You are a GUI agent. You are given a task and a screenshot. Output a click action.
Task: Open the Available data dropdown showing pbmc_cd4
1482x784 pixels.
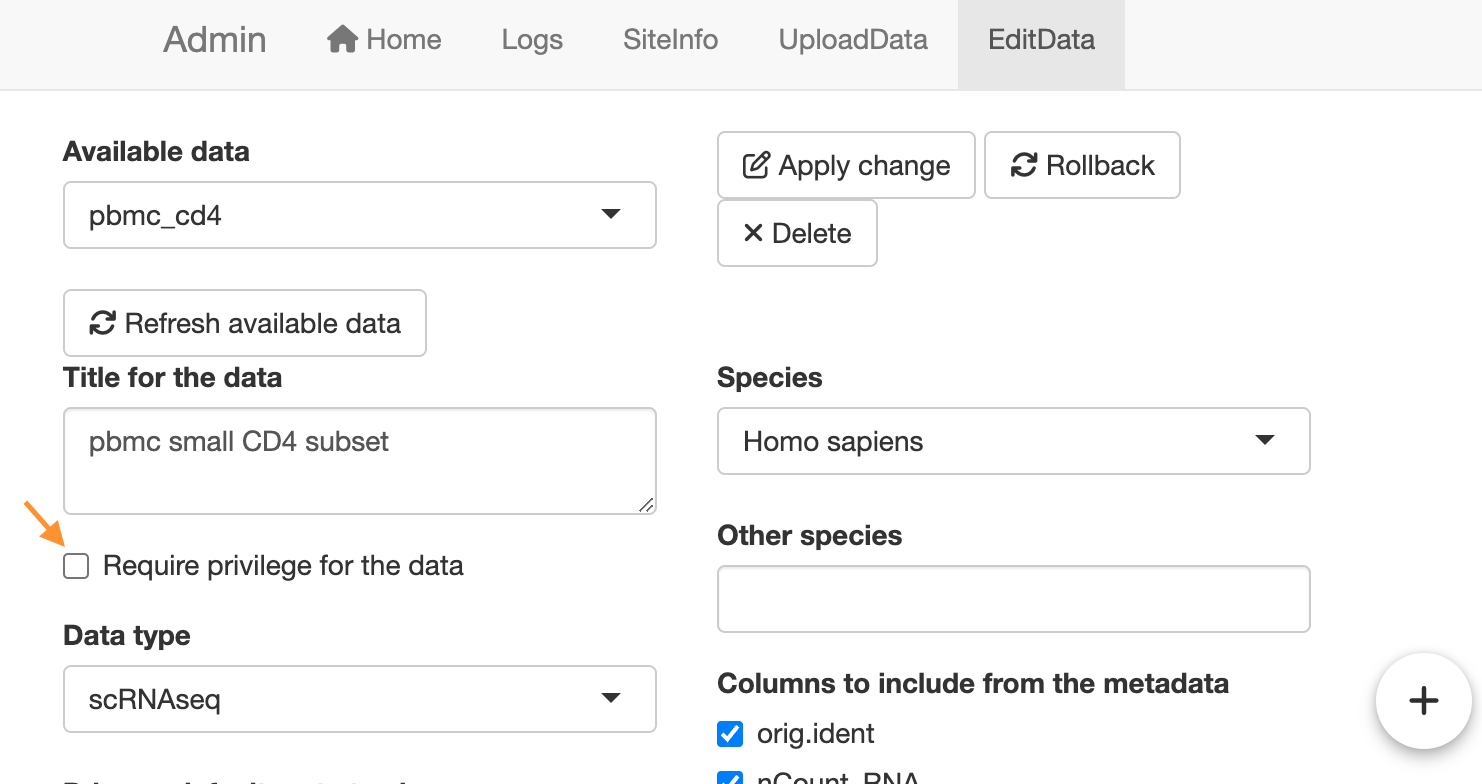coord(360,215)
